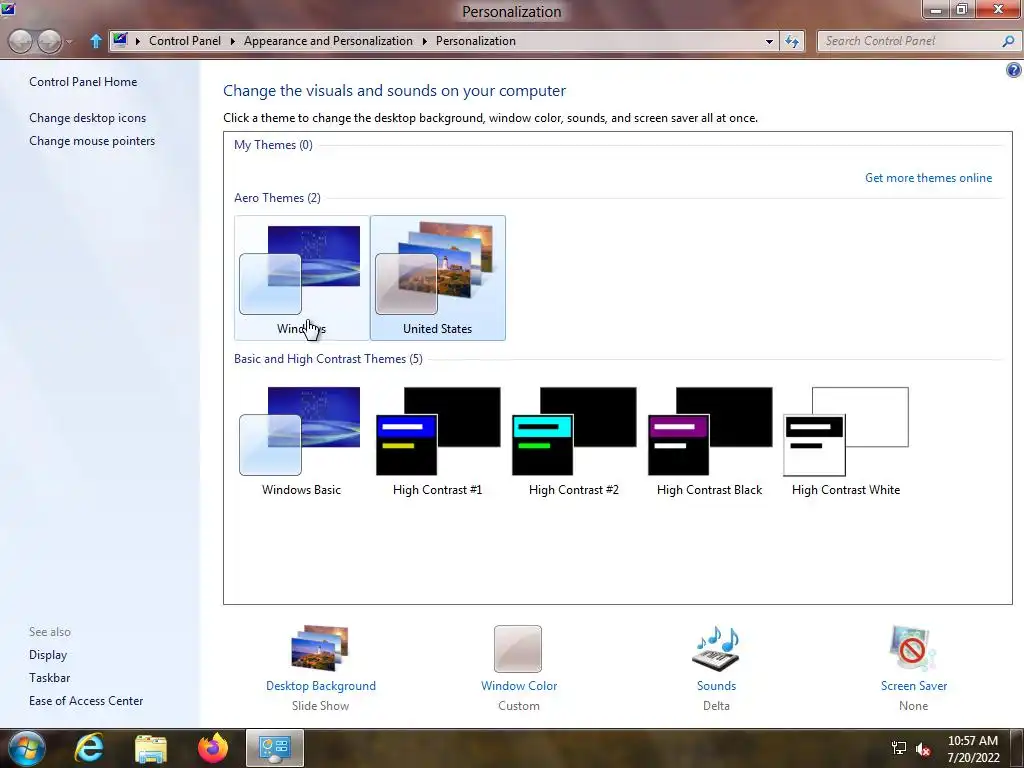Image resolution: width=1024 pixels, height=768 pixels.
Task: Open the Screen Saver icon
Action: 913,648
